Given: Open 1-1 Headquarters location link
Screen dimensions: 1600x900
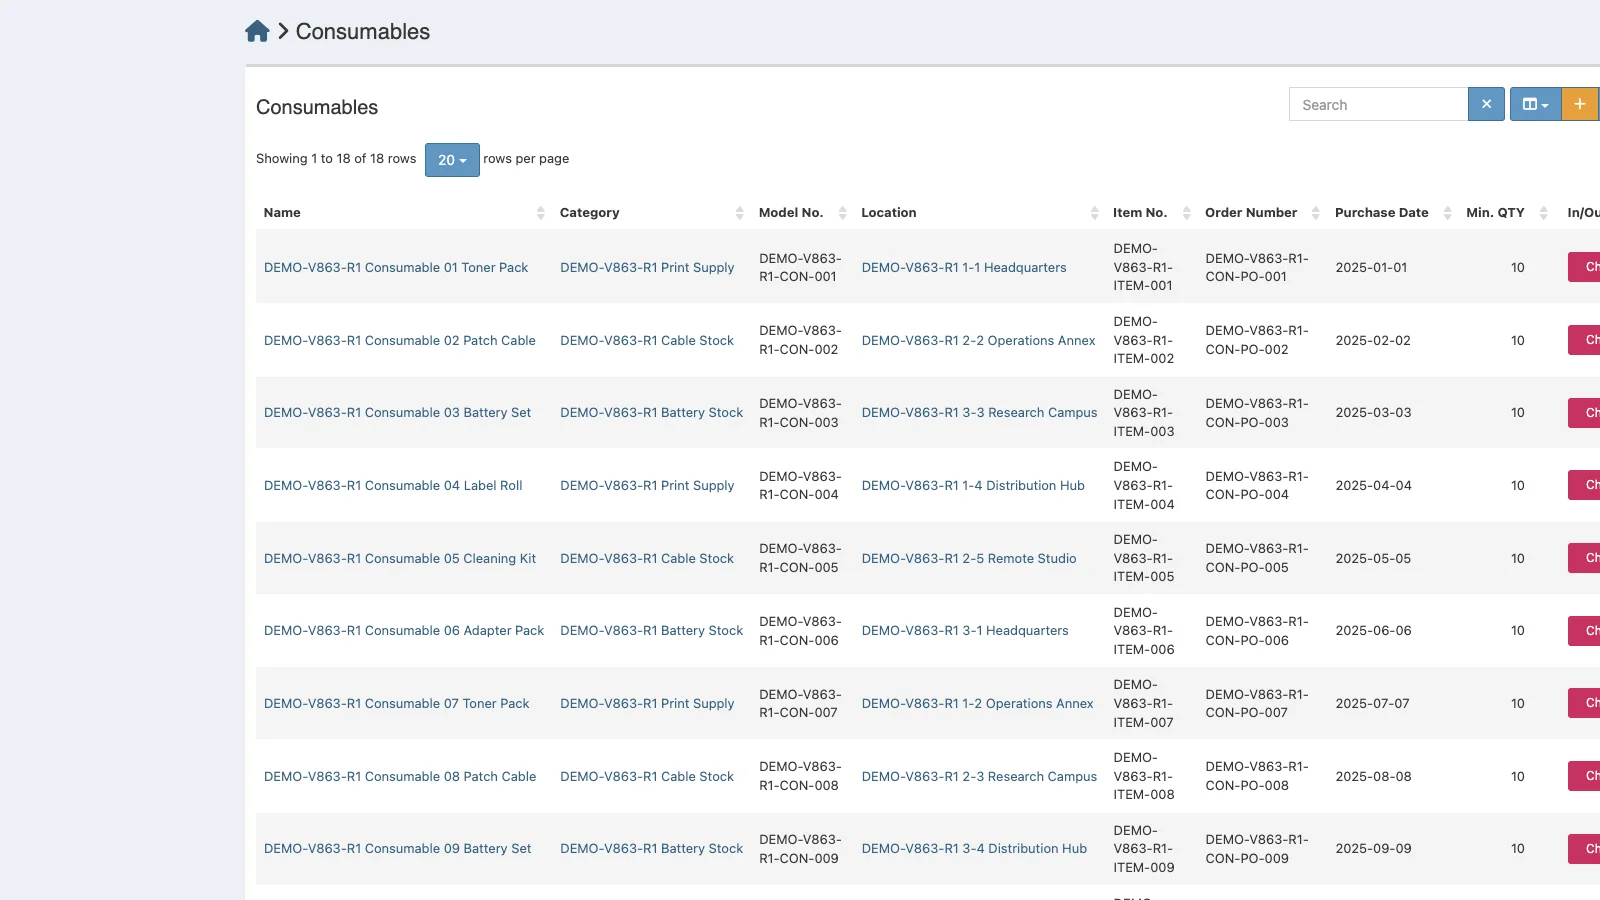Looking at the screenshot, I should (964, 267).
